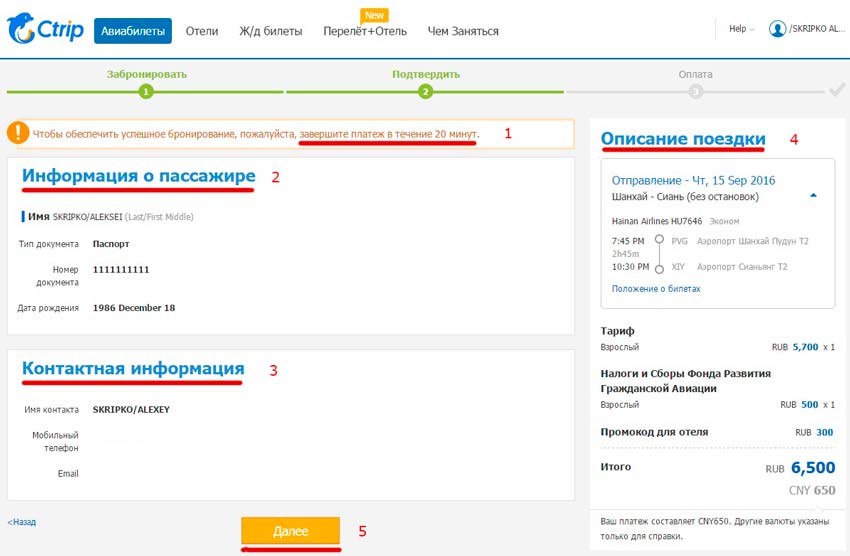850x556 pixels.
Task: Click the Контактная информация heading
Action: (x=133, y=368)
